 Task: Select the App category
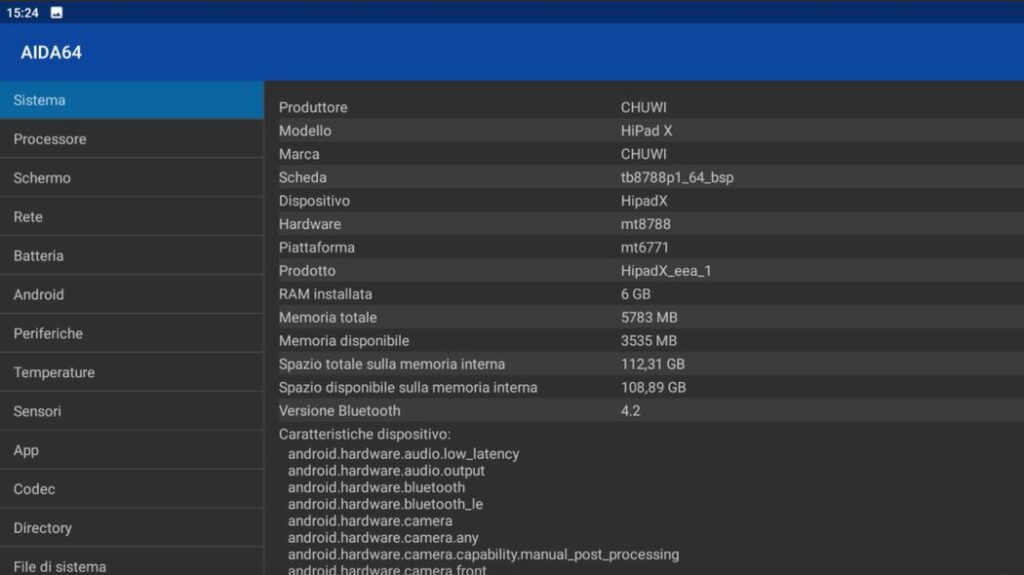[131, 451]
